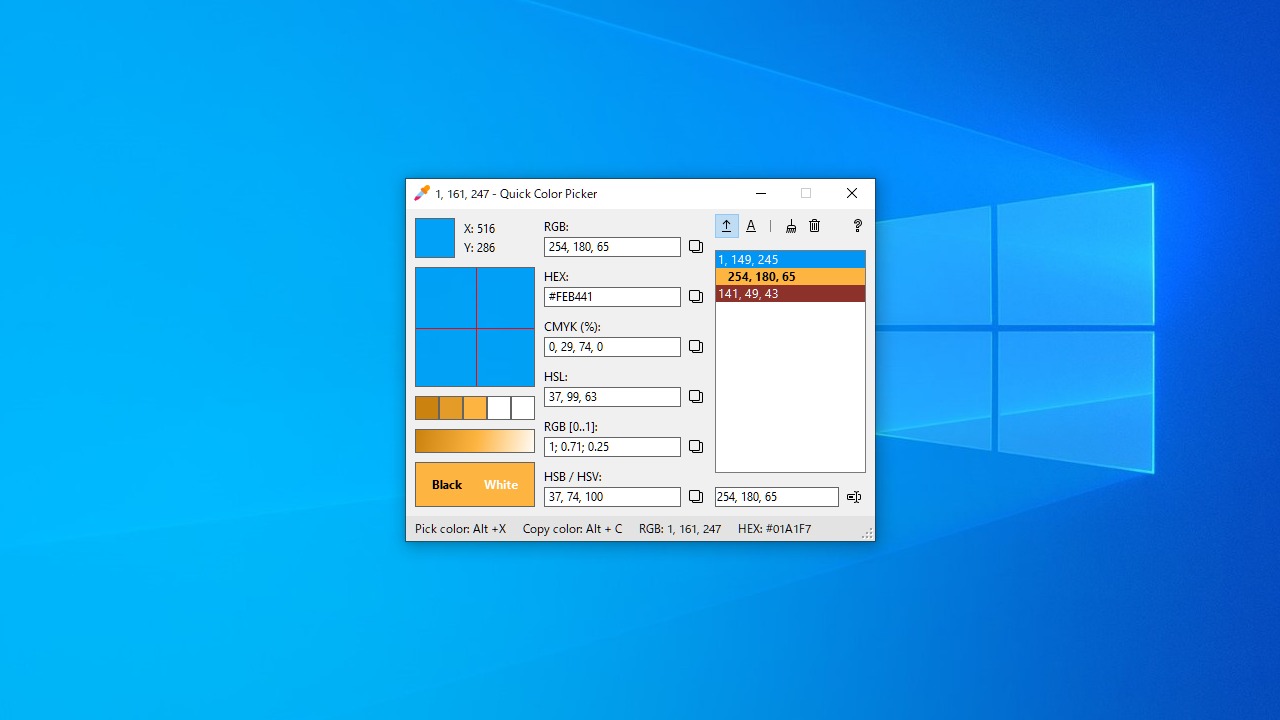Select list entry 254, 180, 65
Viewport: 1280px width, 720px height.
pyautogui.click(x=790, y=277)
